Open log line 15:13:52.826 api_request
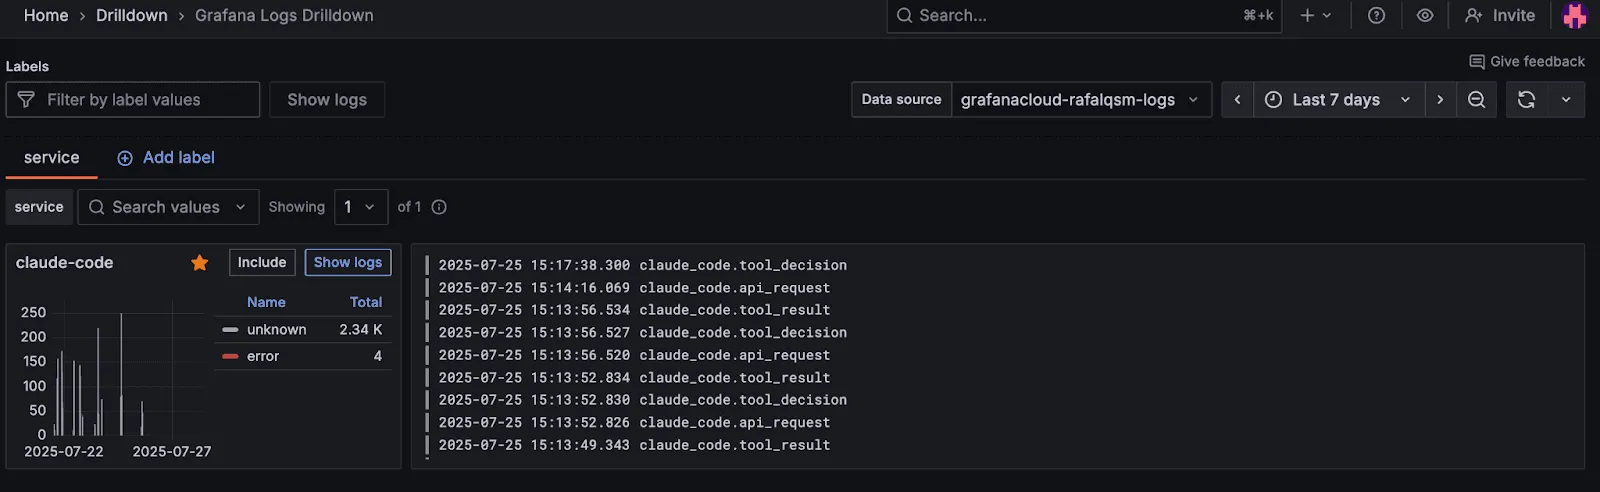This screenshot has width=1600, height=492. [634, 422]
